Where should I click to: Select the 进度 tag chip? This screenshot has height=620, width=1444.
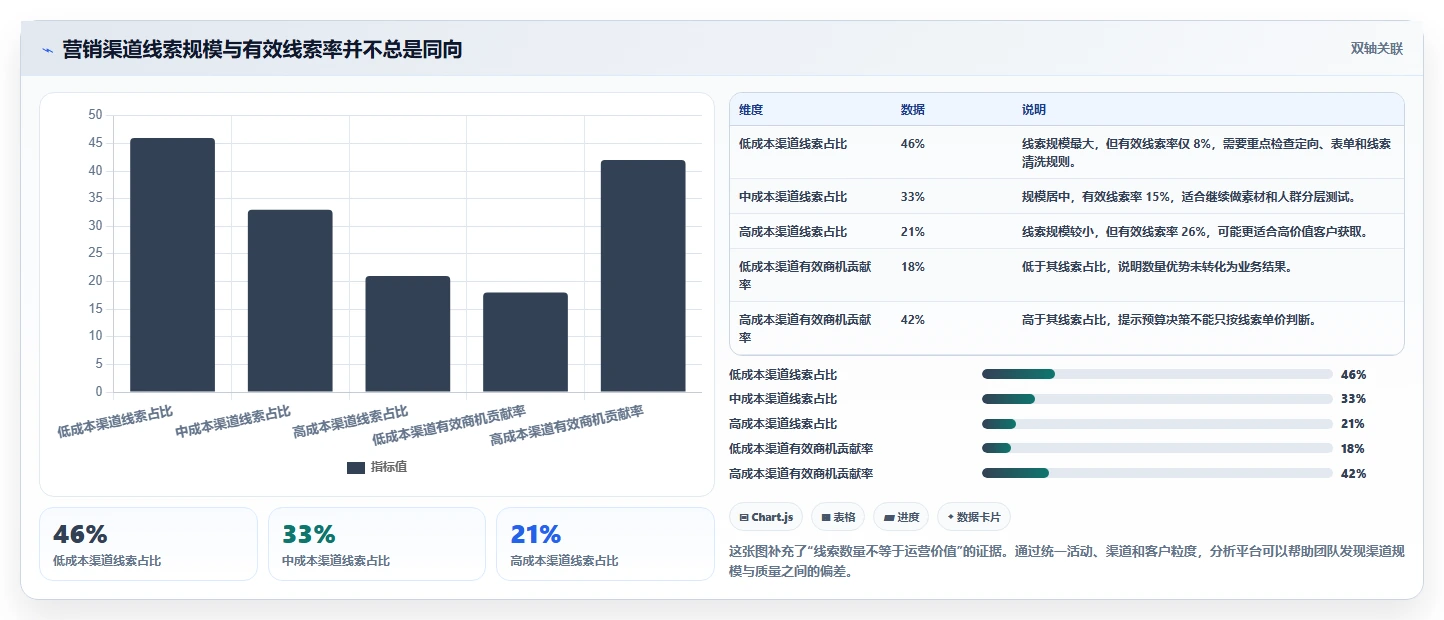901,517
